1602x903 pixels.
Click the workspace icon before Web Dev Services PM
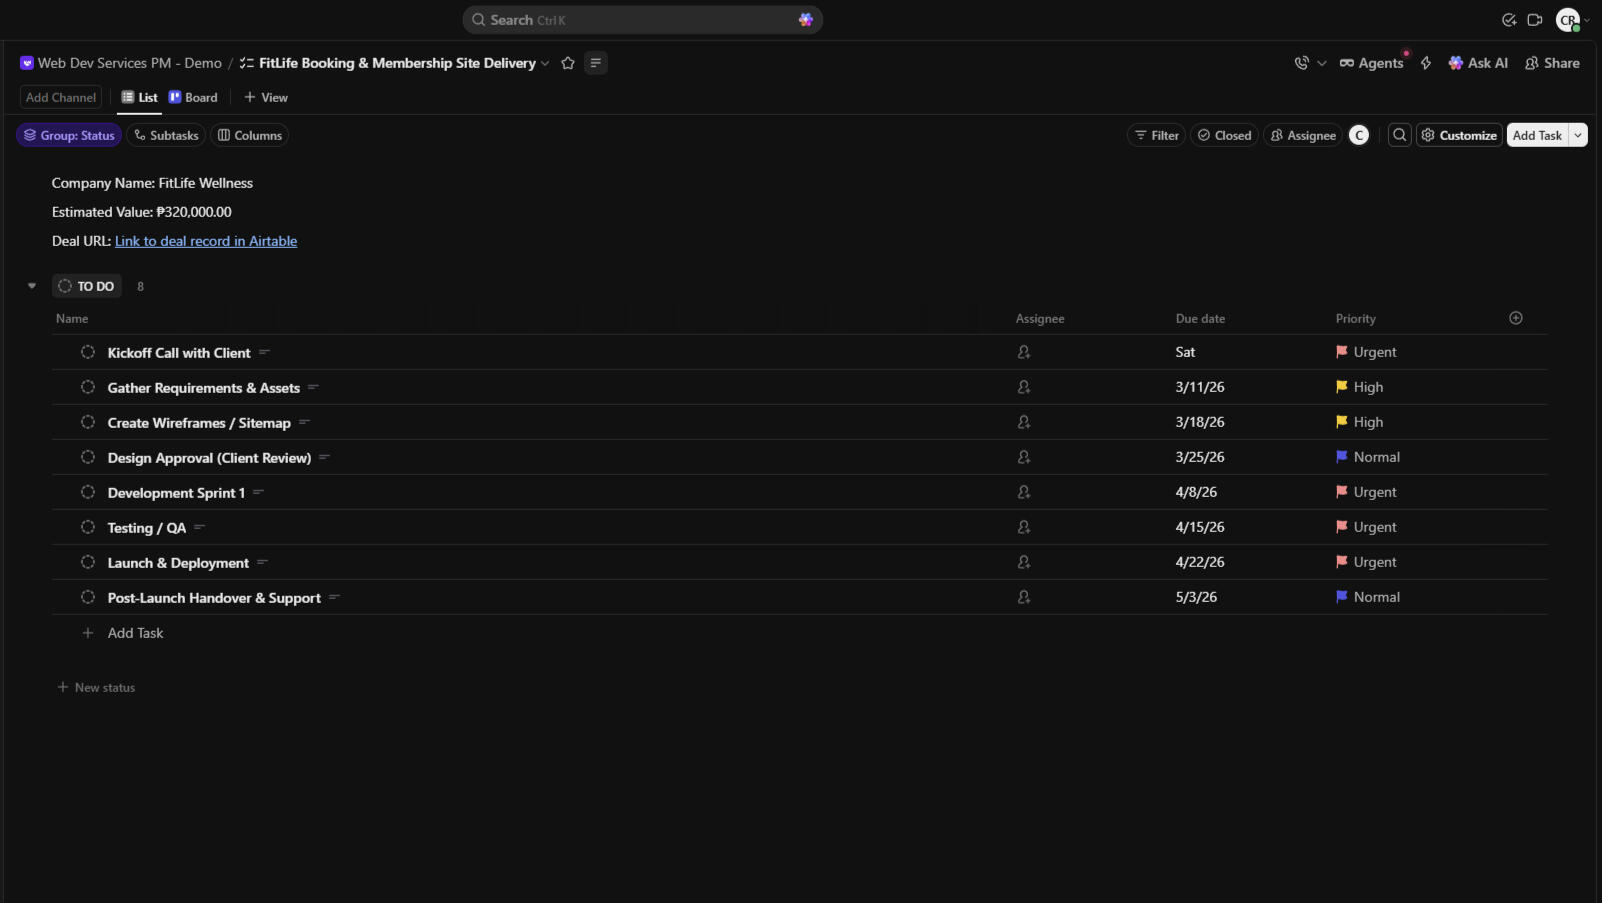click(27, 63)
